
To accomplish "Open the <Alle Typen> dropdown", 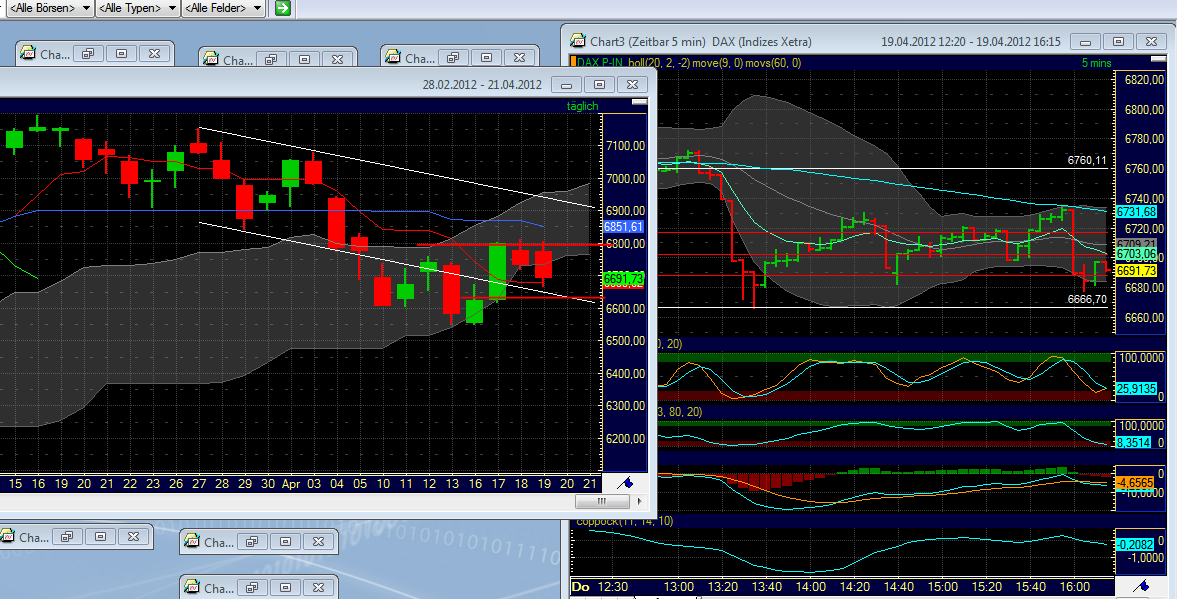I will tap(137, 8).
